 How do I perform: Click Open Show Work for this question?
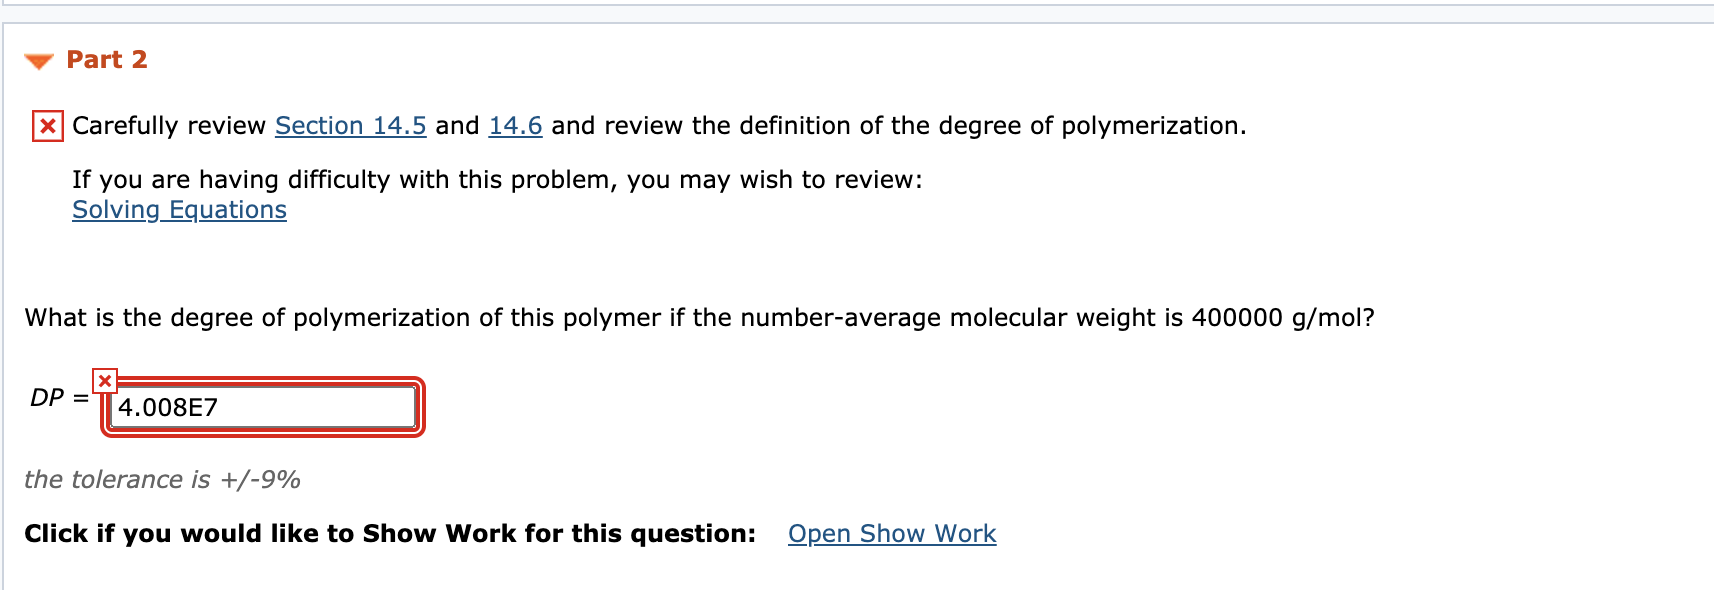(891, 533)
